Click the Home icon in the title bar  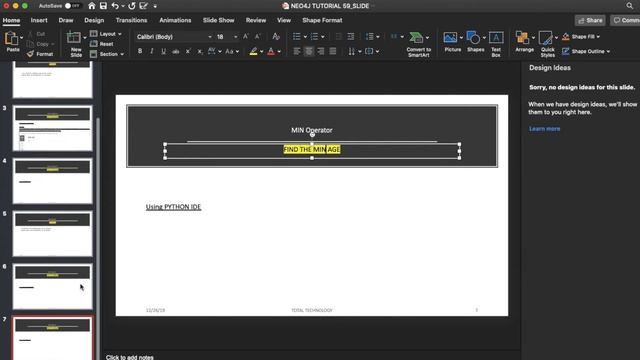91,6
